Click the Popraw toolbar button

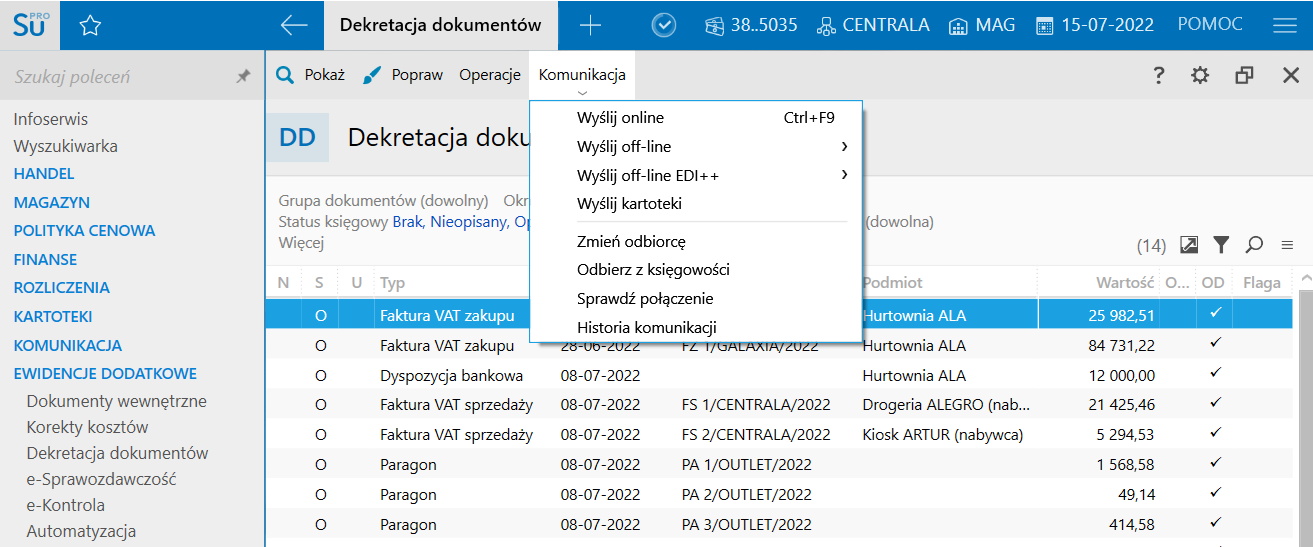pyautogui.click(x=403, y=75)
